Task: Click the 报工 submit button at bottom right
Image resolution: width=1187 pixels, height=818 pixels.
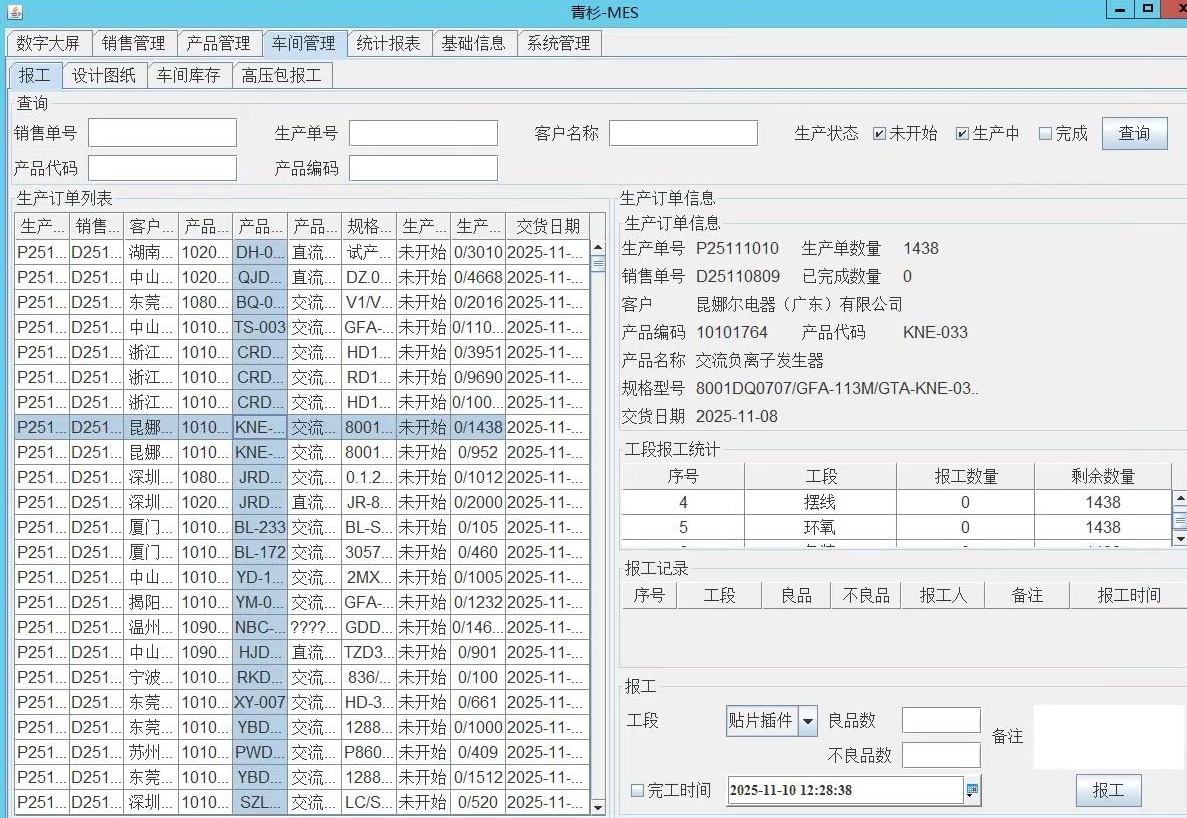Action: tap(1108, 790)
